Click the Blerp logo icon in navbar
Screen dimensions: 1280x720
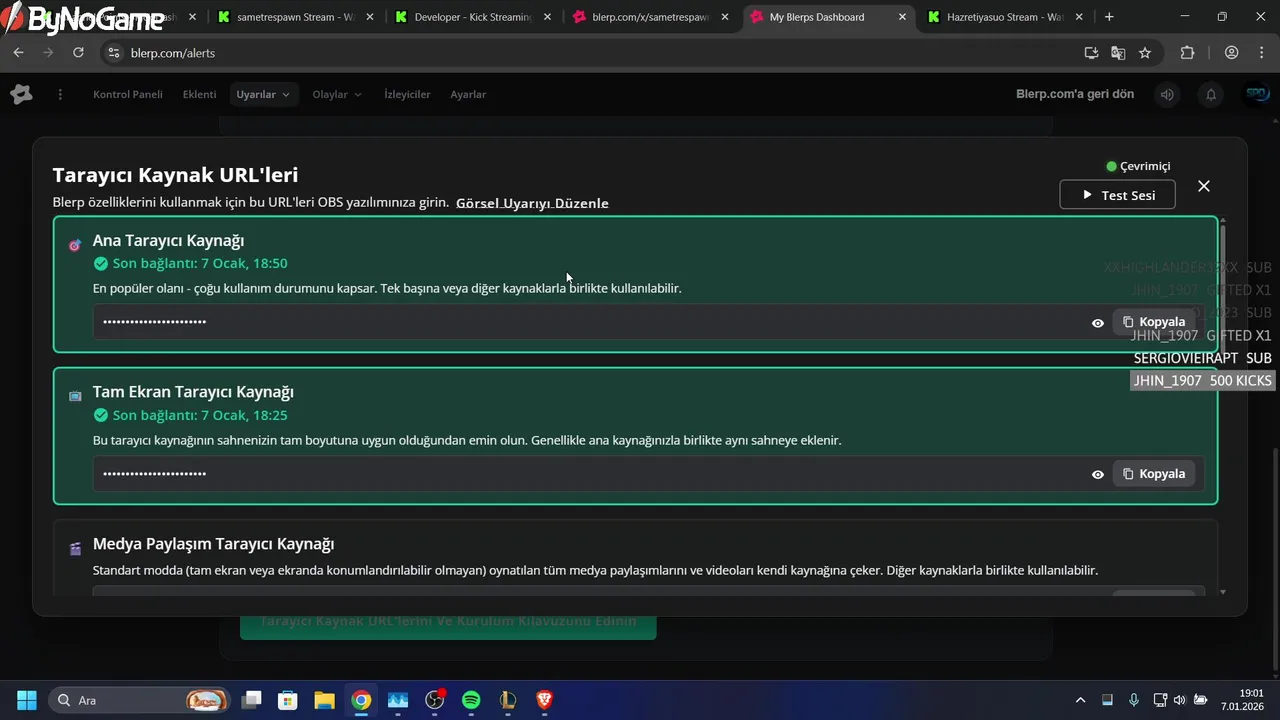point(21,94)
